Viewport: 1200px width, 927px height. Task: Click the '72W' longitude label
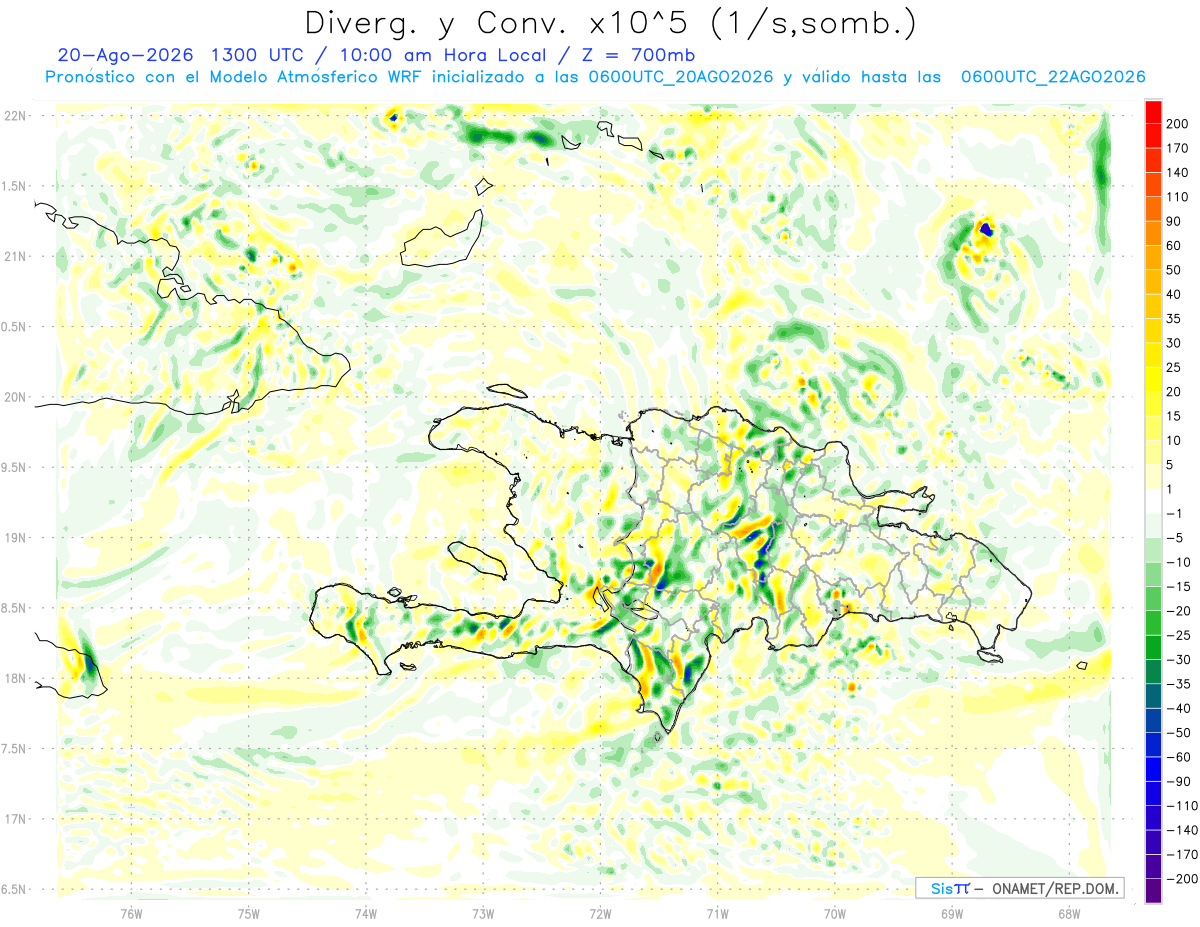pyautogui.click(x=600, y=913)
